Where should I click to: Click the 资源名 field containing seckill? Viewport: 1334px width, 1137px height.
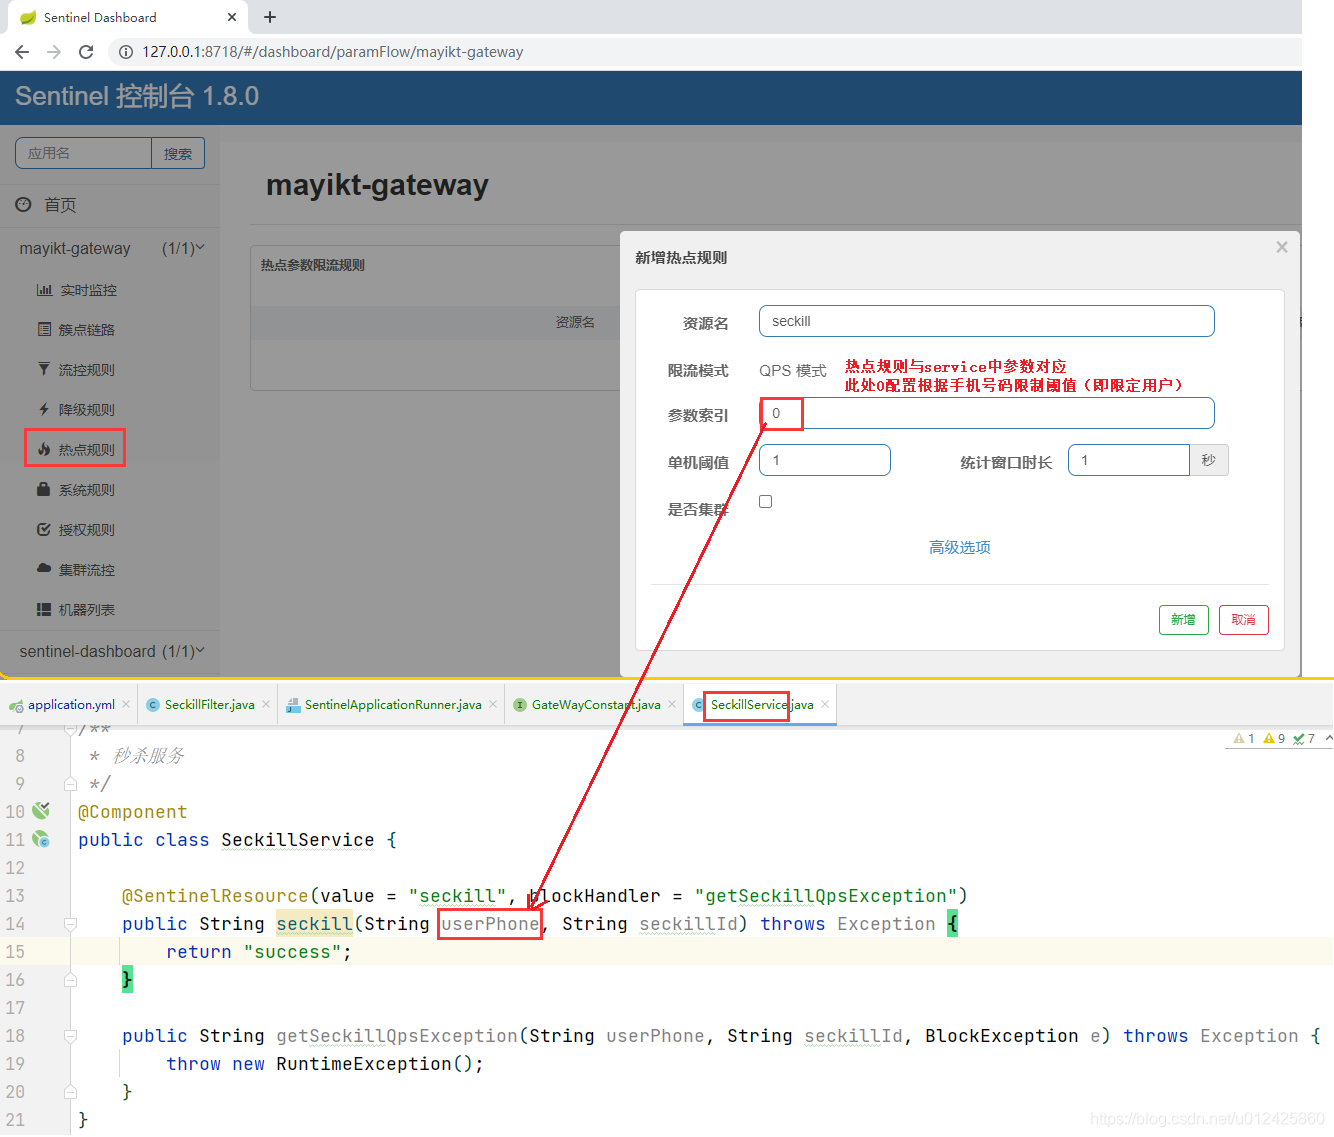987,321
